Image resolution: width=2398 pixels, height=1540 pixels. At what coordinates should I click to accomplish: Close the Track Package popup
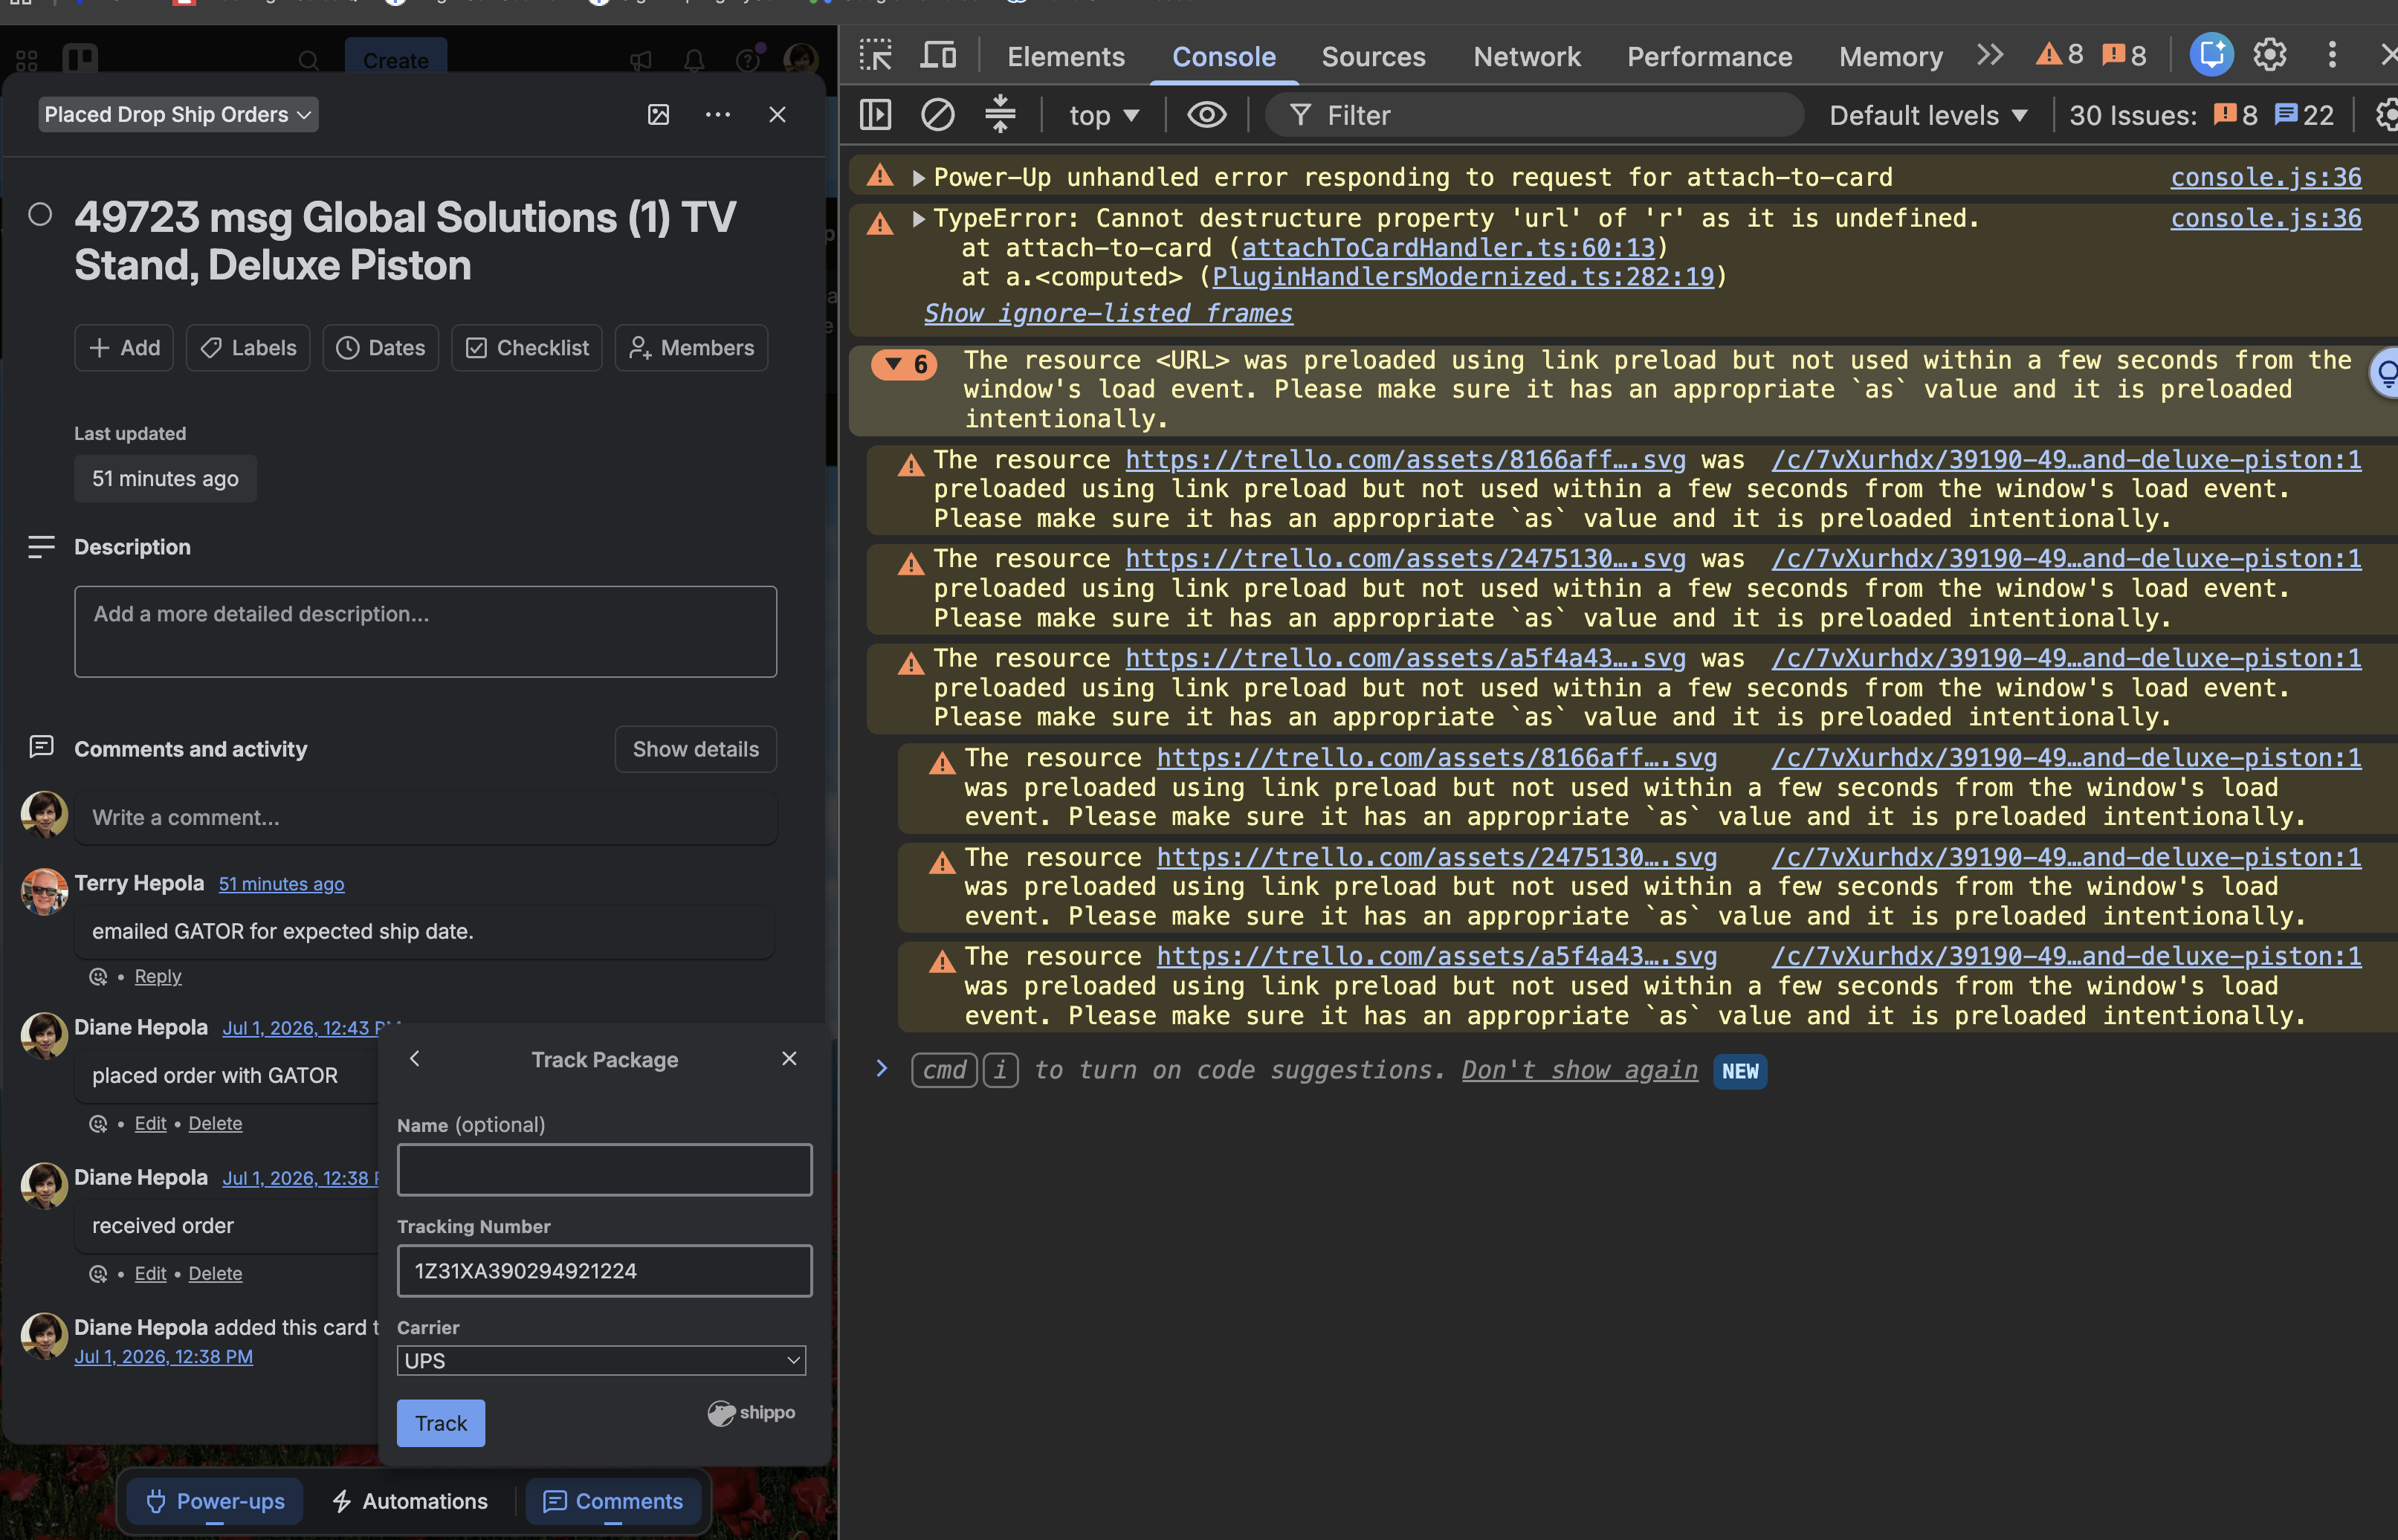pos(789,1058)
